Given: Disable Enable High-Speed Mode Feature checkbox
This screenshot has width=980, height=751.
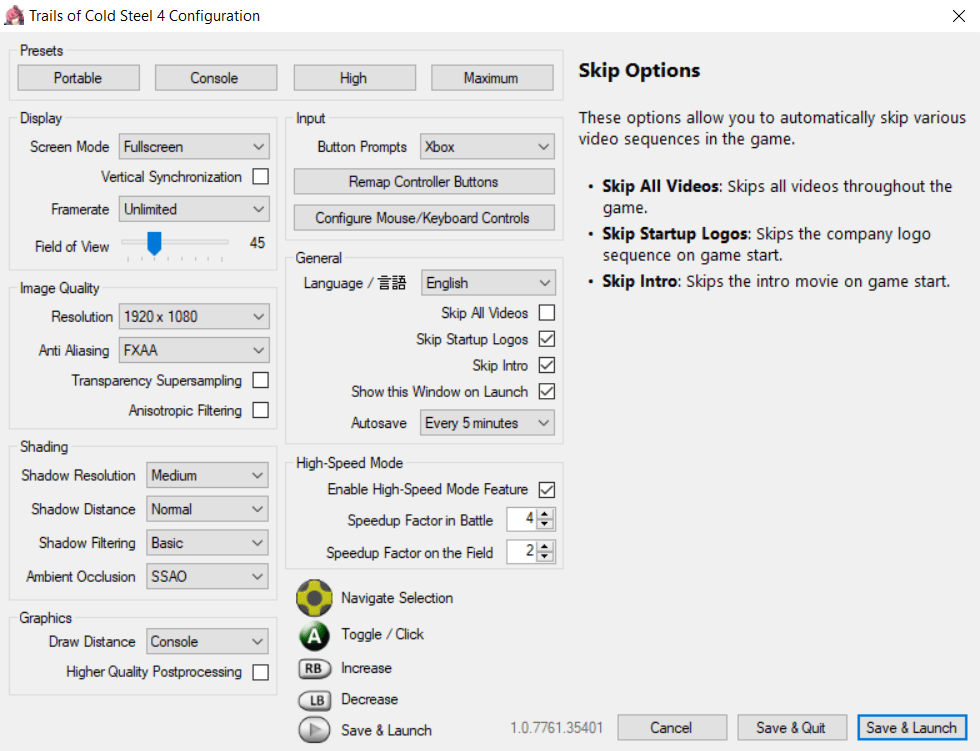Looking at the screenshot, I should pyautogui.click(x=546, y=490).
